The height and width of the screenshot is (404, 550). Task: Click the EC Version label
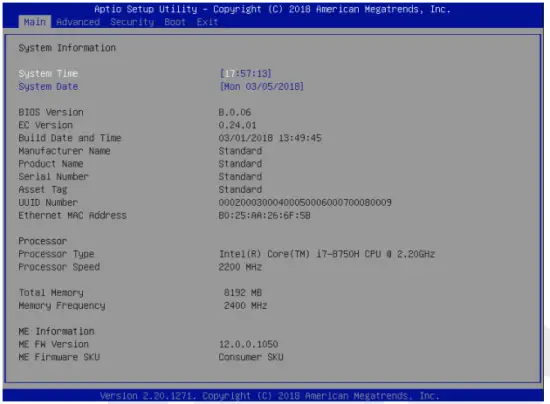[x=46, y=125]
